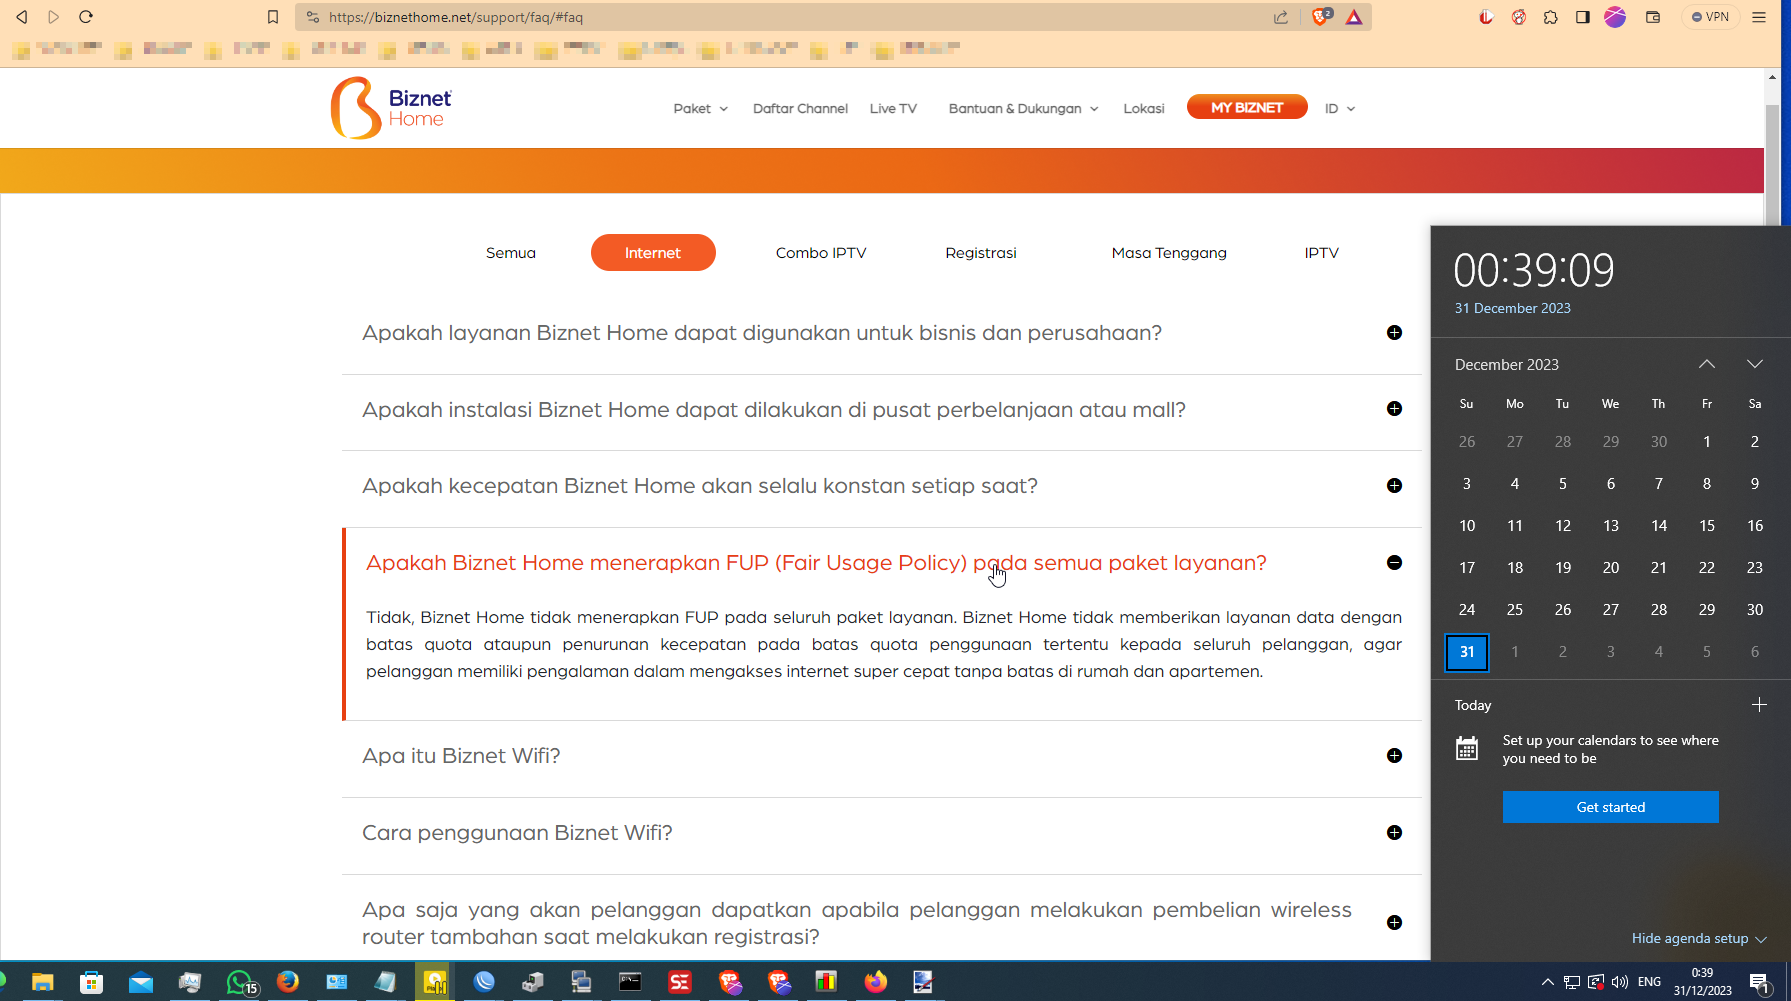Select the Semua filter tab

510,252
